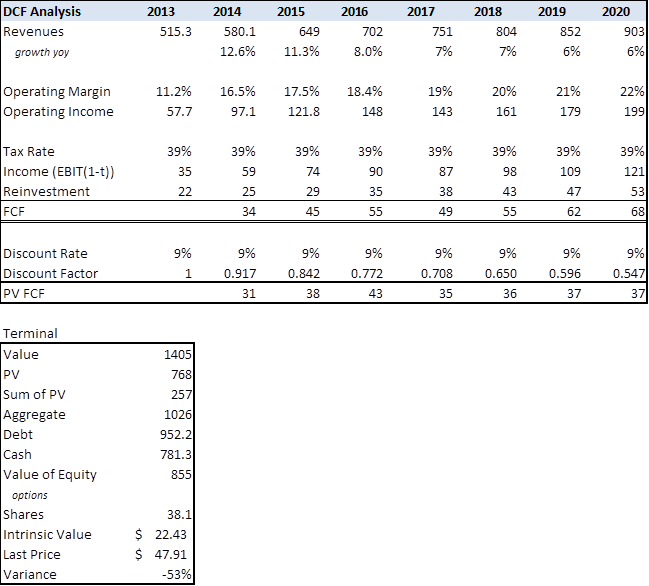Select the Tax Rate label
Screen dimensions: 649x586
[29, 151]
